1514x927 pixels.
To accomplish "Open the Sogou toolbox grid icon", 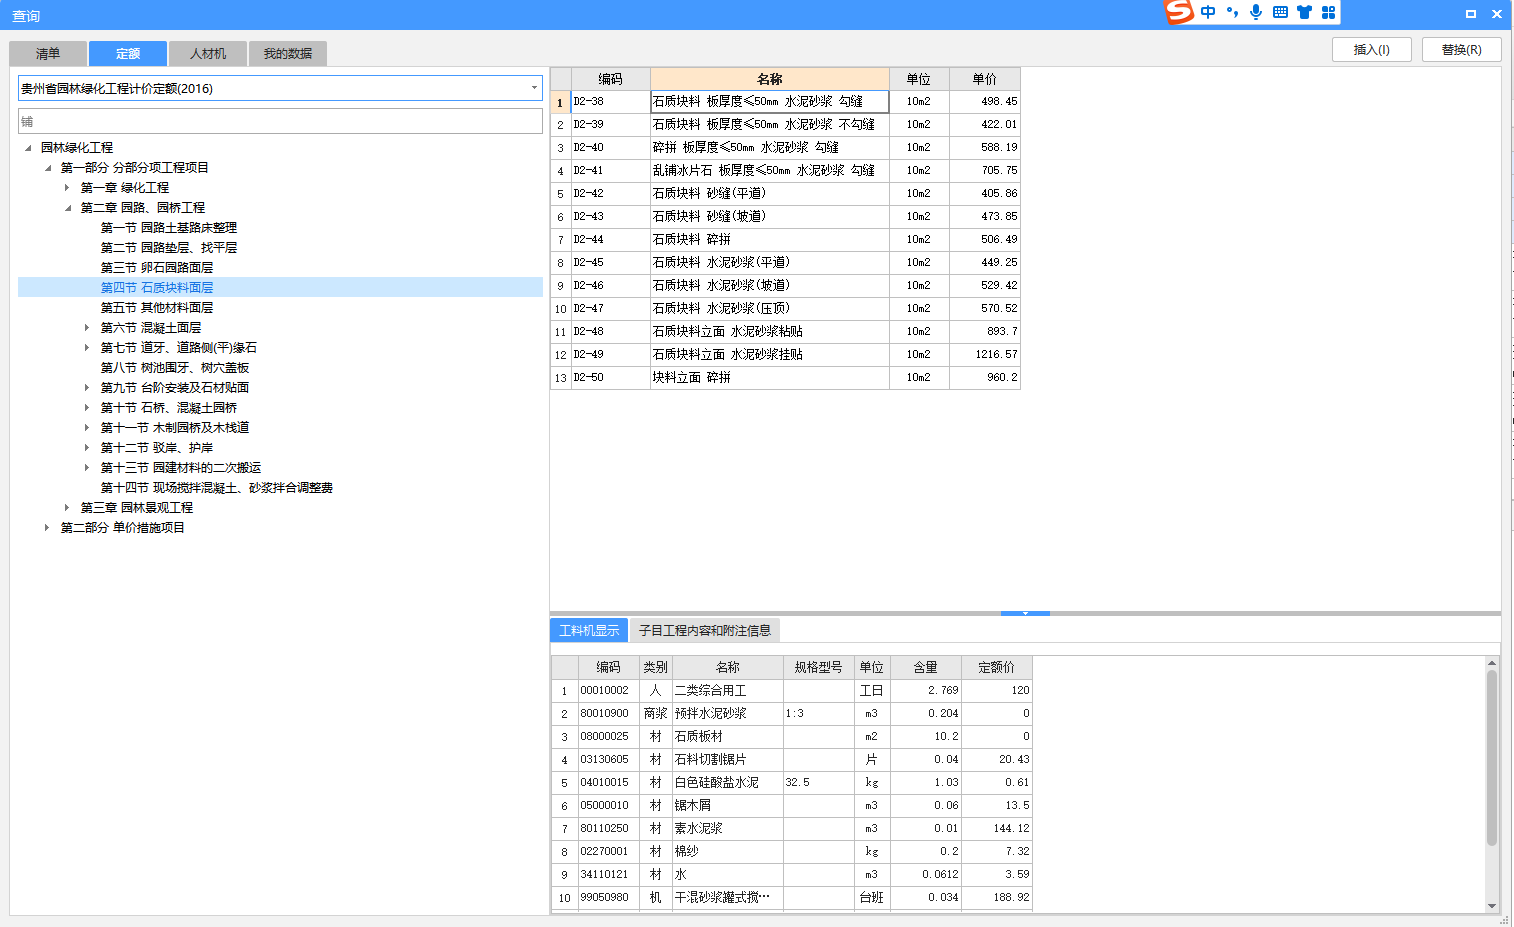I will [1328, 12].
